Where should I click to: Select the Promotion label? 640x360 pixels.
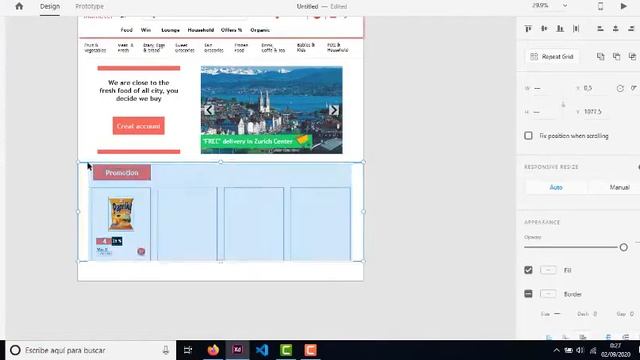(122, 173)
